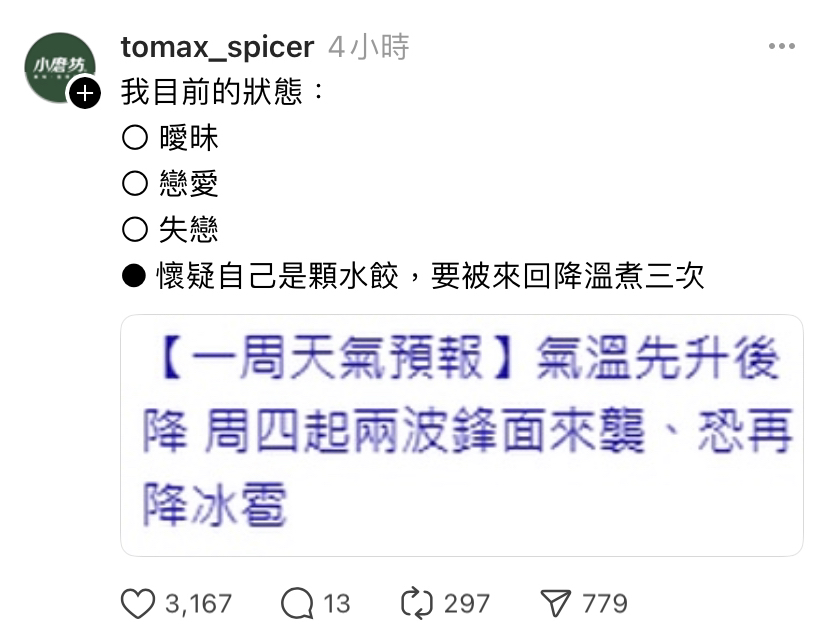The image size is (828, 640).
Task: View the 13 replies count
Action: tap(336, 604)
